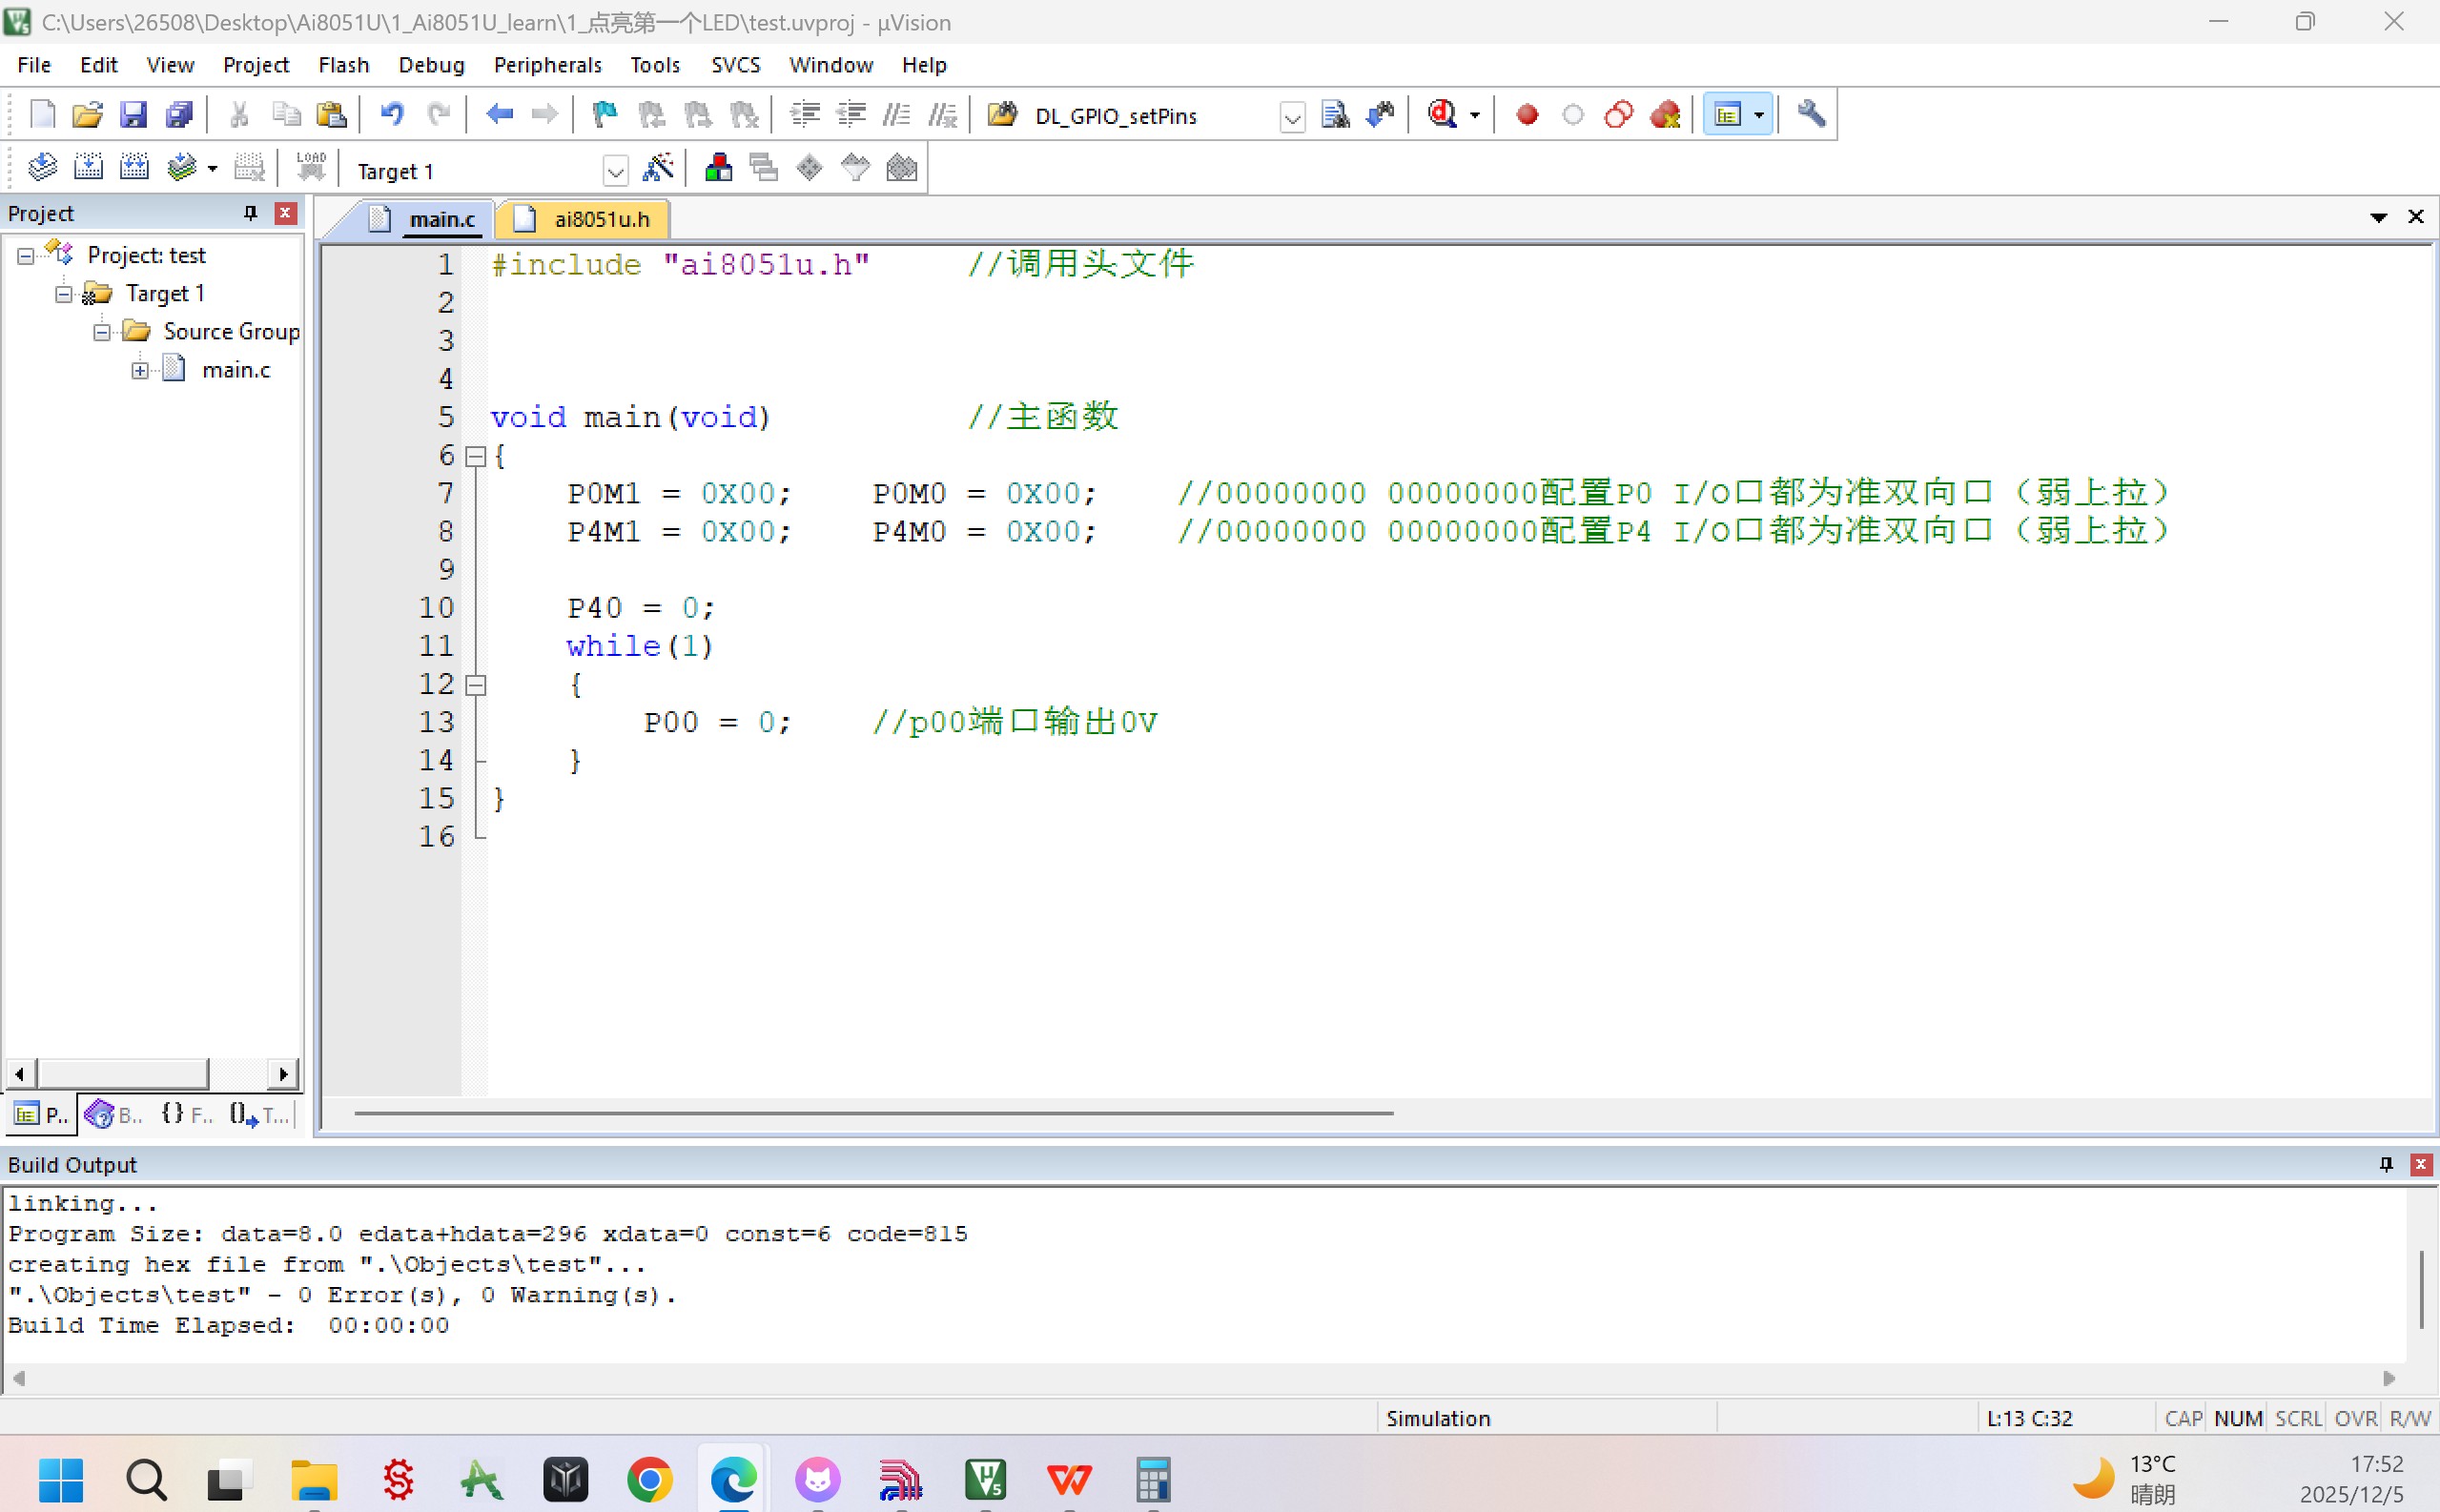Click the Rebuild all target files icon
This screenshot has height=1512, width=2440.
(x=134, y=168)
